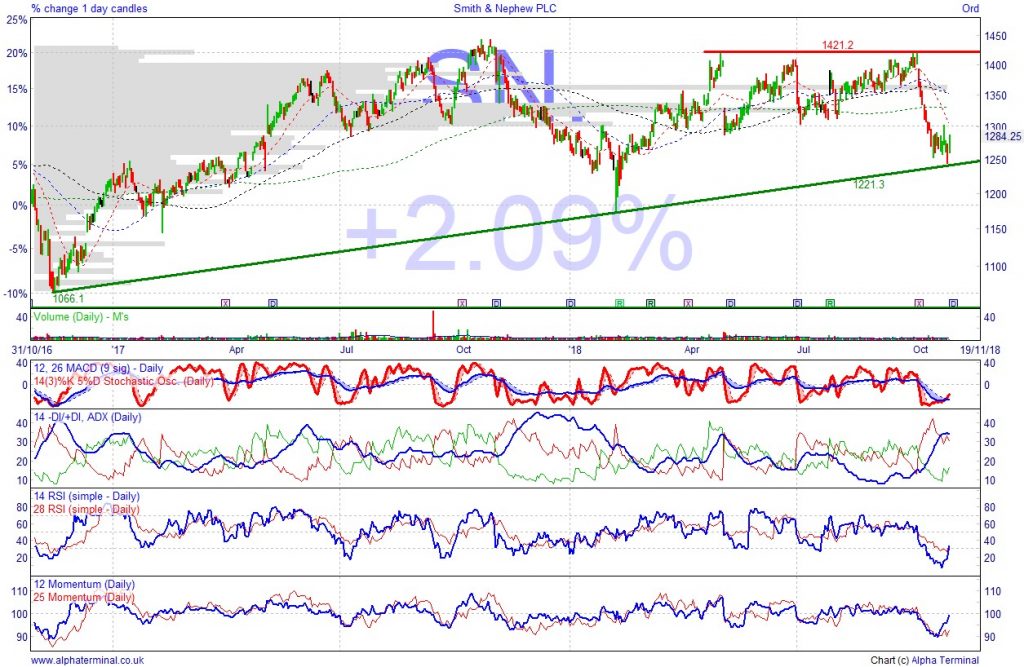Open the D marker in early May 2018

coord(730,303)
